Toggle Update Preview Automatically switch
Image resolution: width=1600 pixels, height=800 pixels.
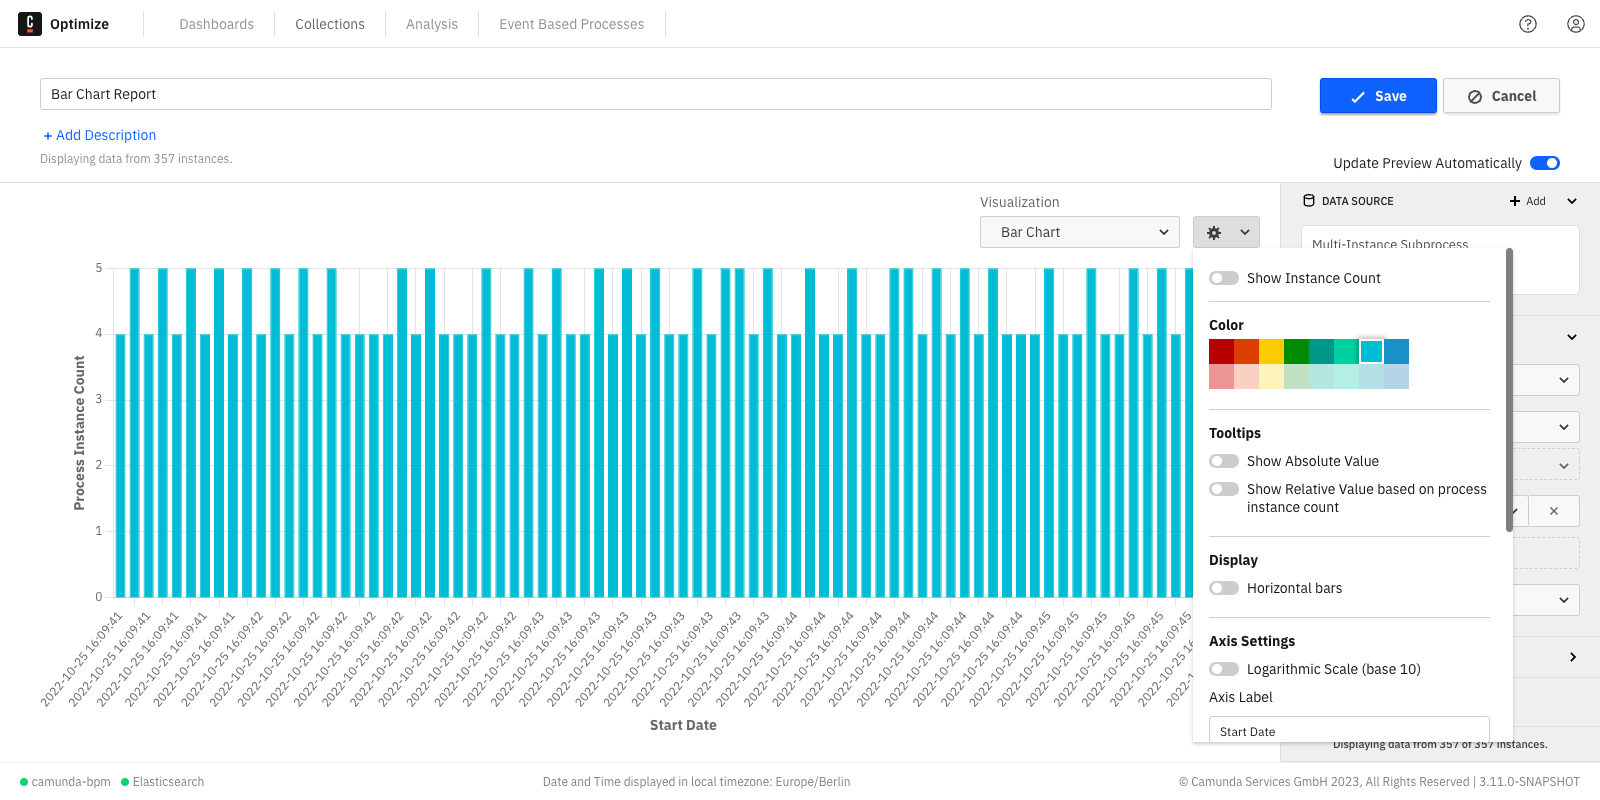1545,163
